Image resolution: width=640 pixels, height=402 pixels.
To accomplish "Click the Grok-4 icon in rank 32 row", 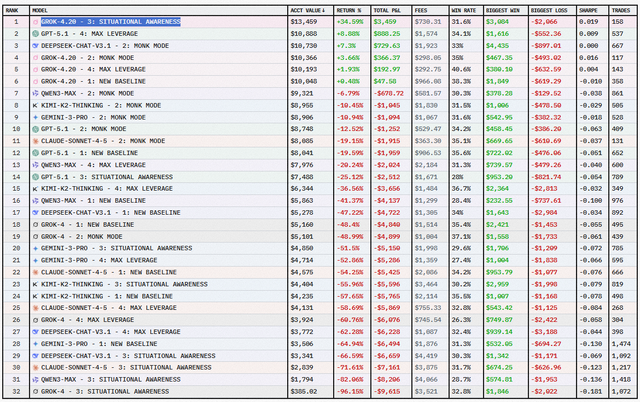I will pyautogui.click(x=35, y=388).
